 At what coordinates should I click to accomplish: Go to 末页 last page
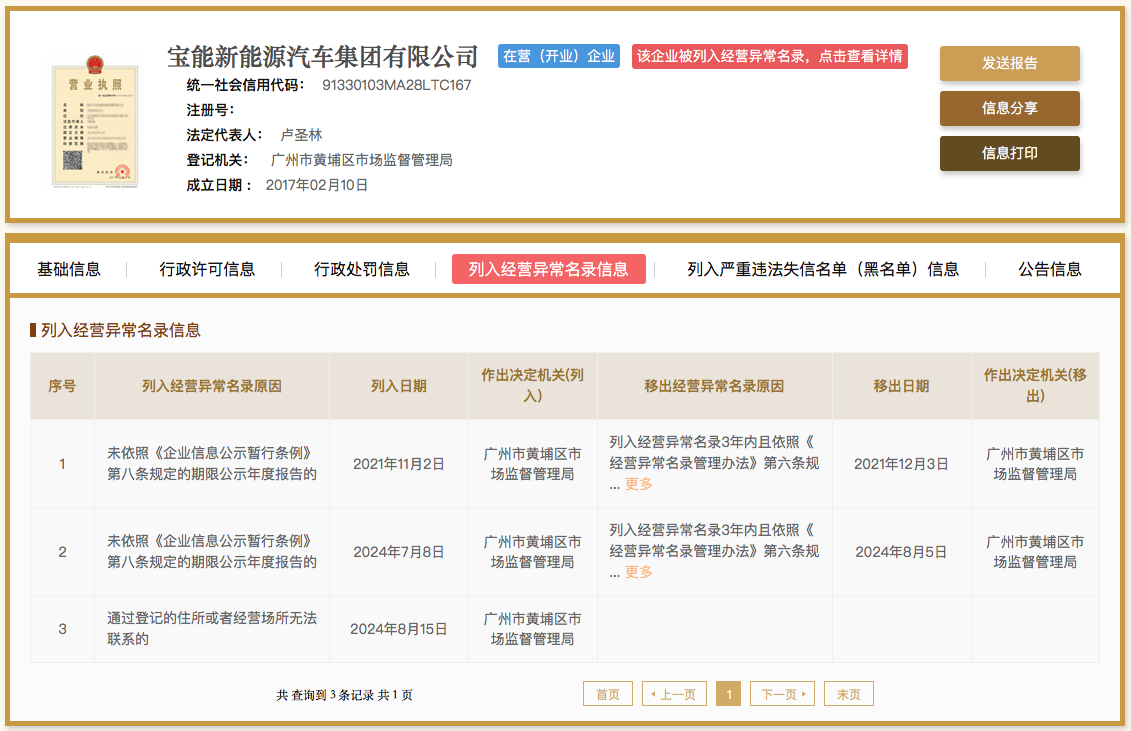point(848,694)
